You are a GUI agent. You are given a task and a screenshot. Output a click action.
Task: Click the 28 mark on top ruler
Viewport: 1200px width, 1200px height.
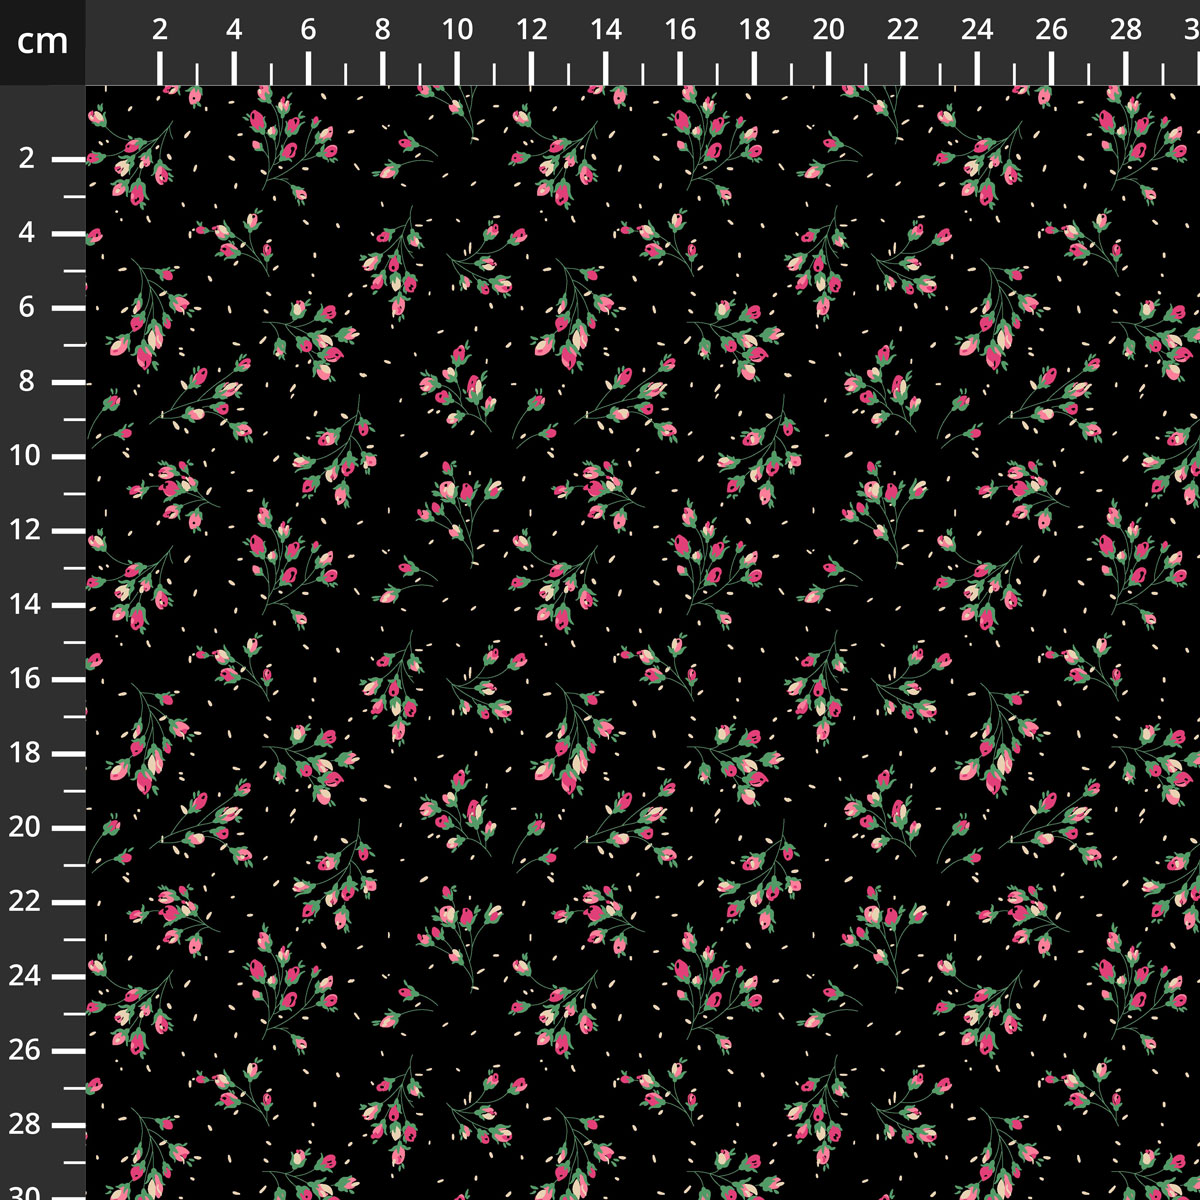click(1126, 30)
